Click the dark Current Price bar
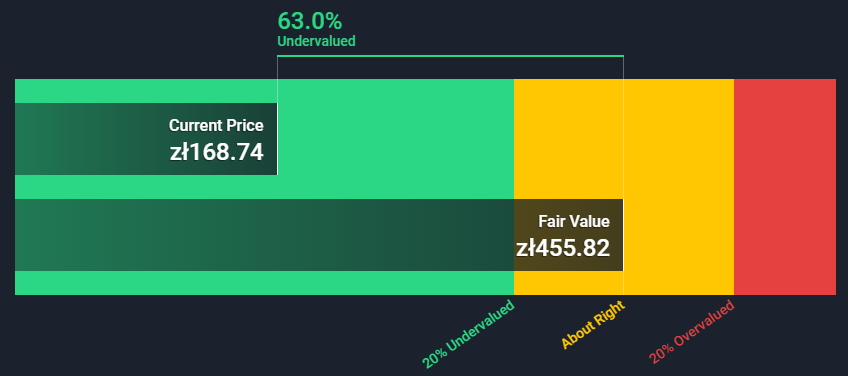Viewport: 848px width, 376px height. 146,139
